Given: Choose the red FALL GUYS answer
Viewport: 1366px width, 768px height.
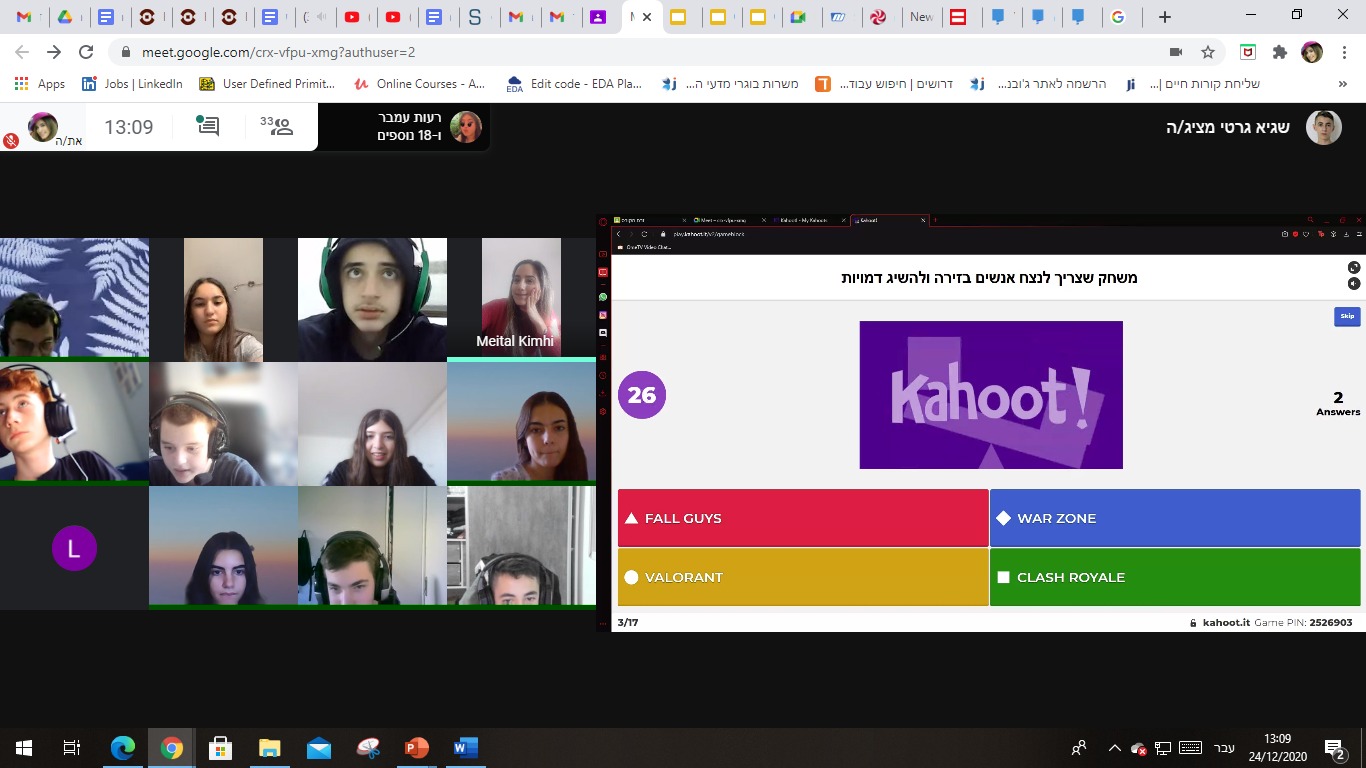Looking at the screenshot, I should [803, 518].
